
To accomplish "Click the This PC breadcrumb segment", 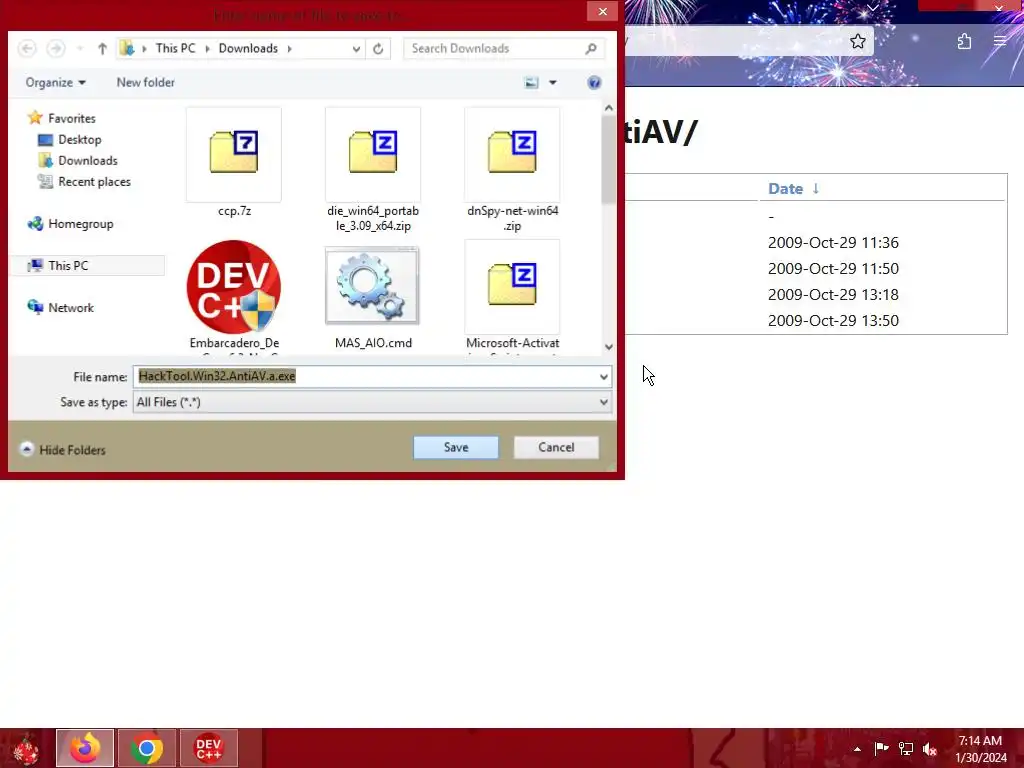I will tap(175, 48).
